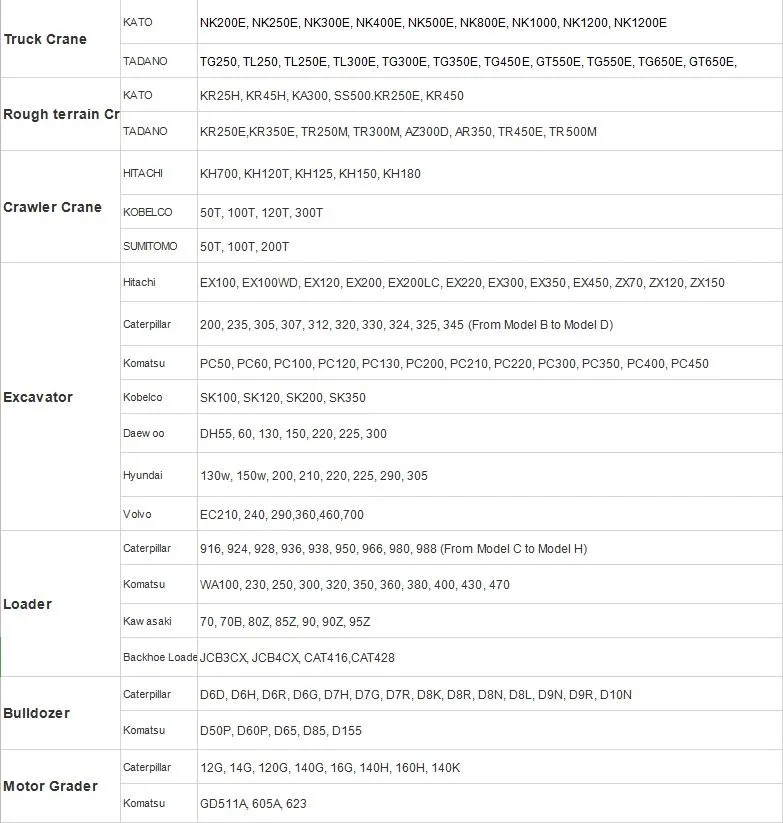Click the GD511A motor grader models

pyautogui.click(x=254, y=803)
